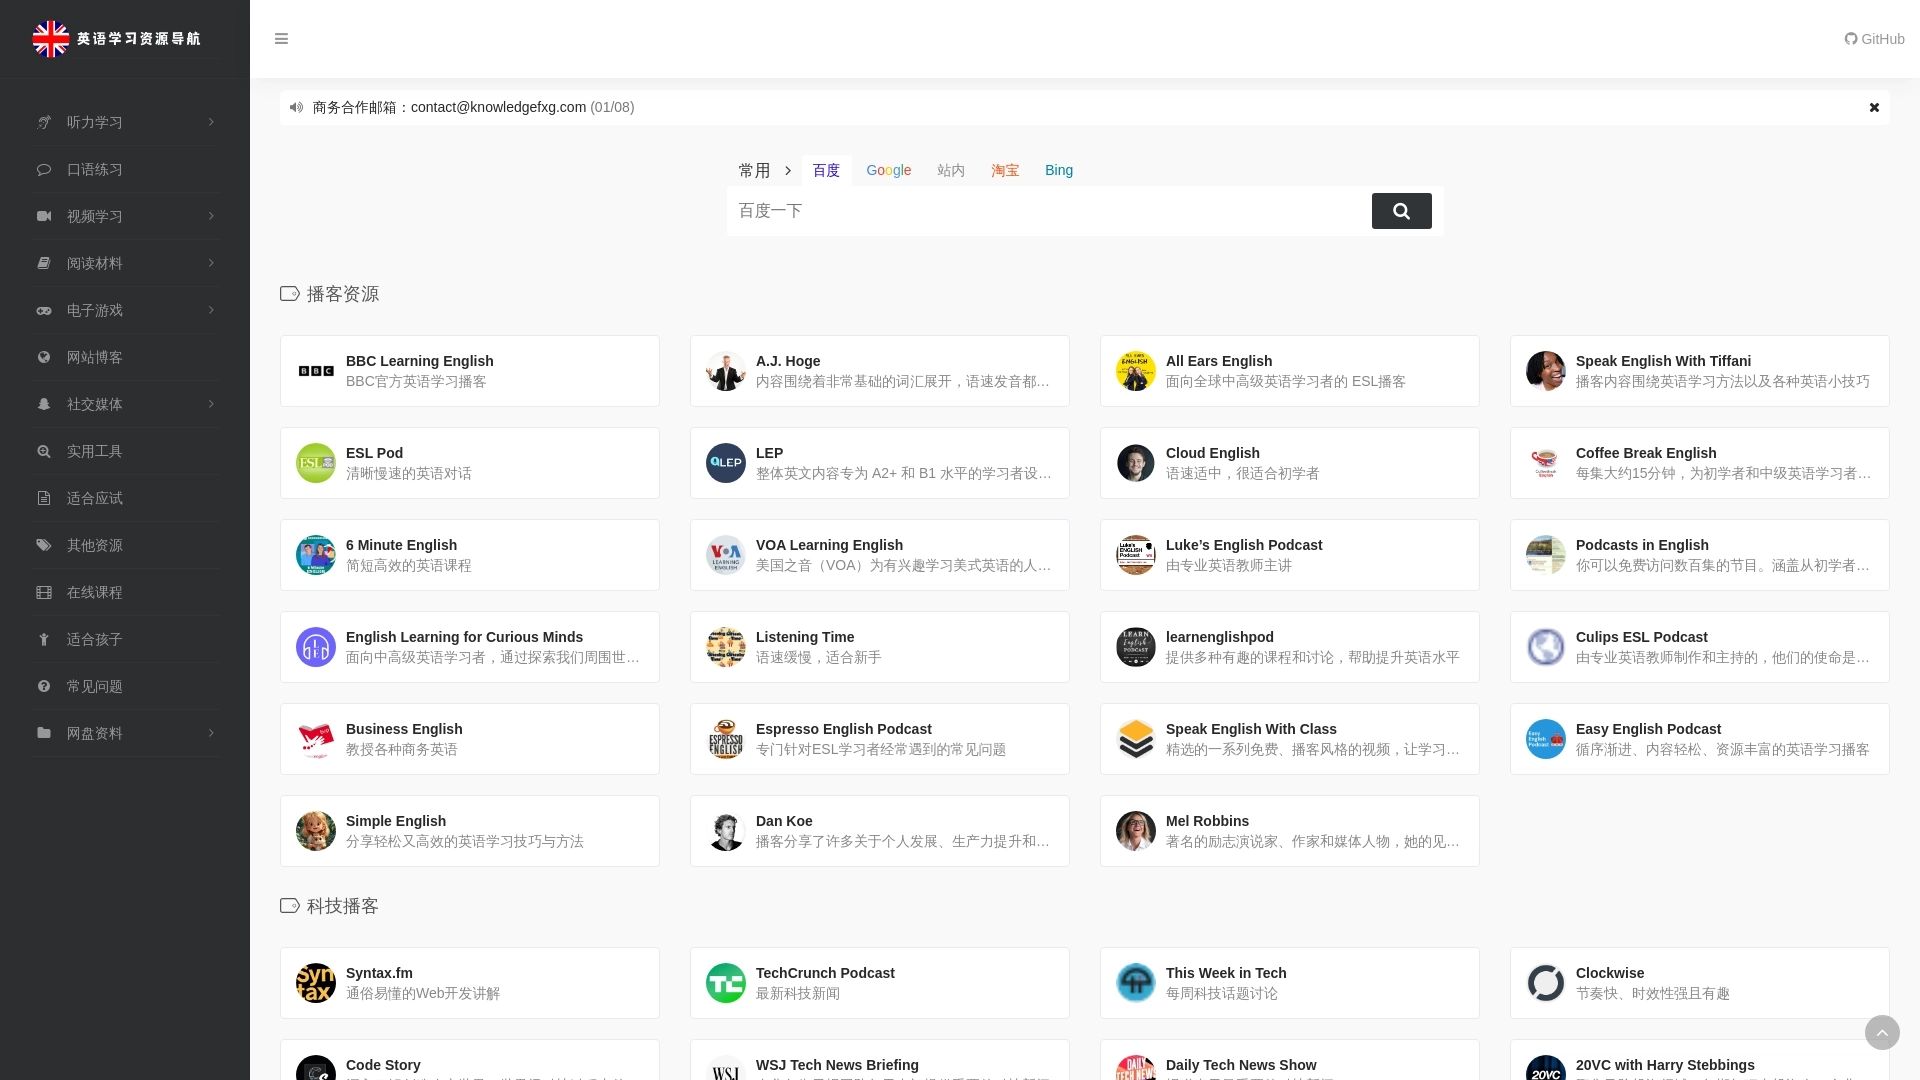
Task: Click the TechCrunch Podcast logo
Action: (x=726, y=983)
